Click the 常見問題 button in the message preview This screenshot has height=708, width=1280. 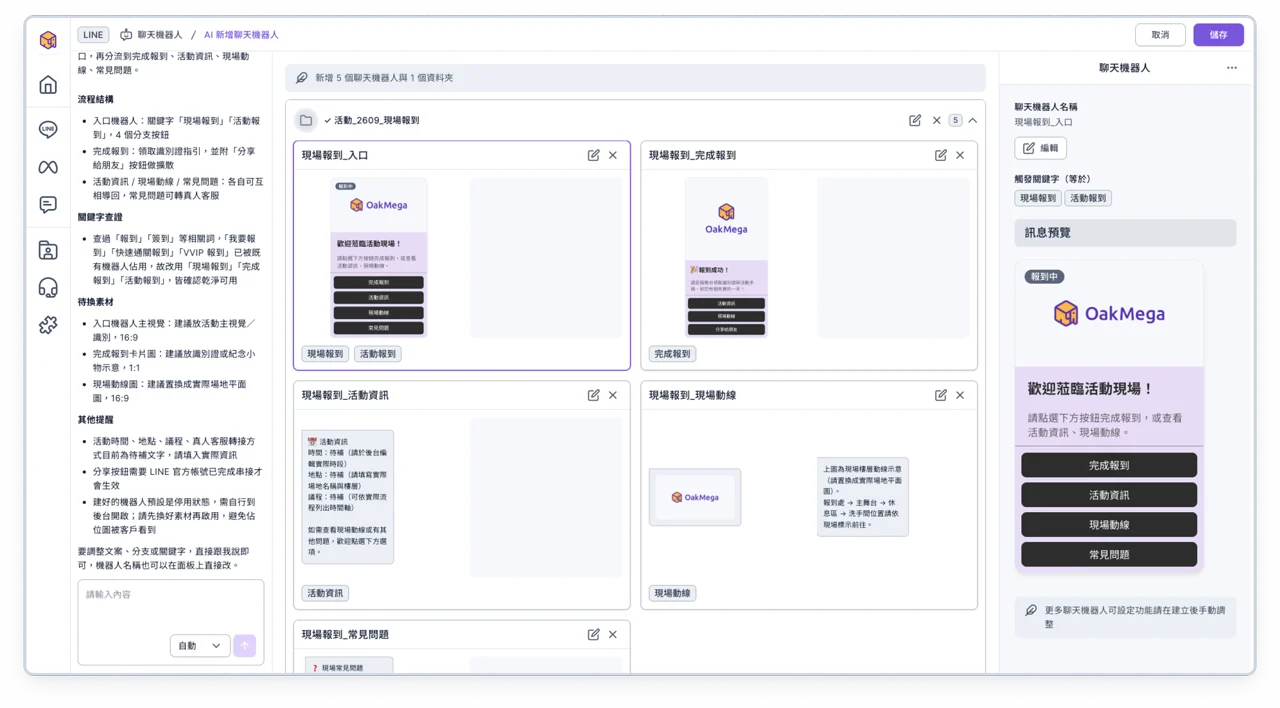[x=1109, y=554]
